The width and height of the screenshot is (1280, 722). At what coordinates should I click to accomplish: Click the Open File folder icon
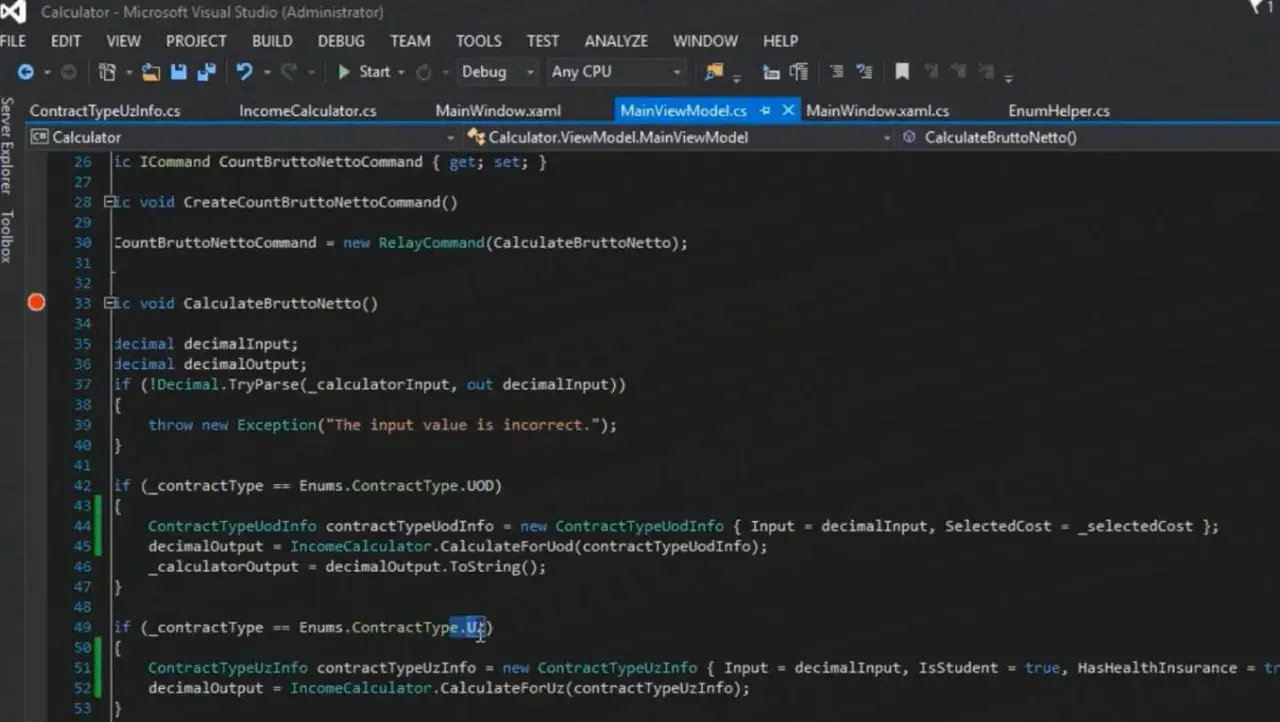(x=150, y=72)
